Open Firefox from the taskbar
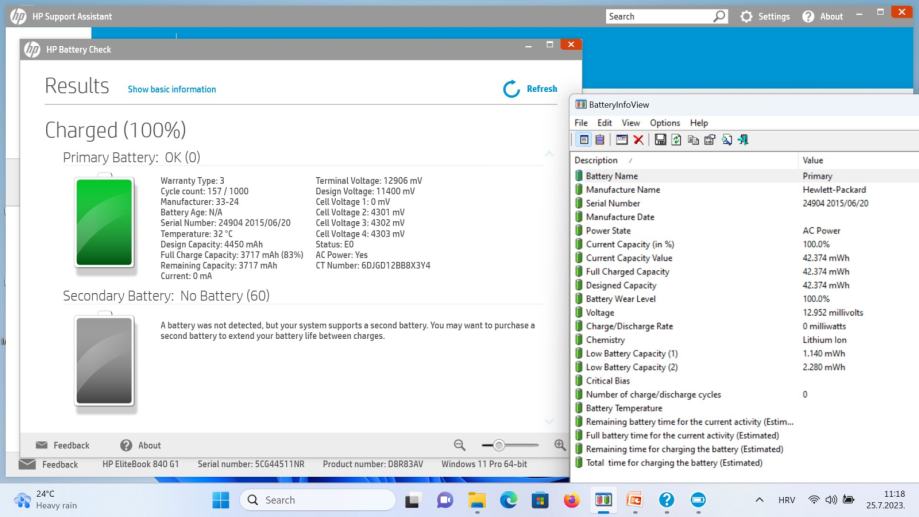The image size is (919, 517). point(571,500)
